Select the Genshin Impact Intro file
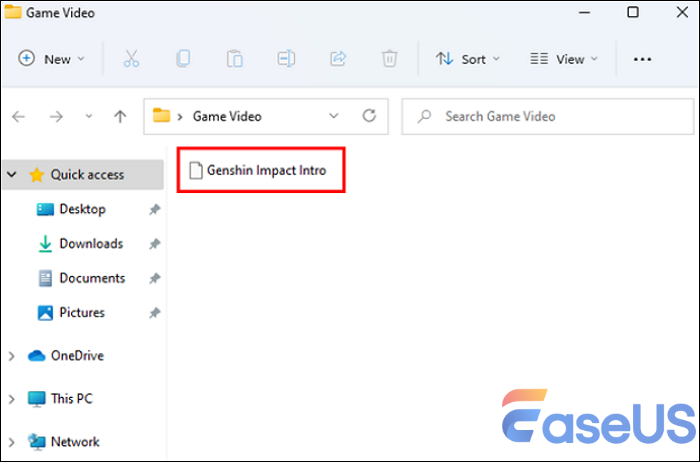 point(258,170)
